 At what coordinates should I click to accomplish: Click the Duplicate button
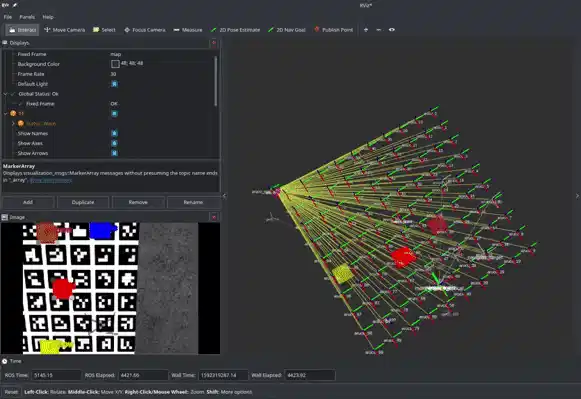[83, 202]
